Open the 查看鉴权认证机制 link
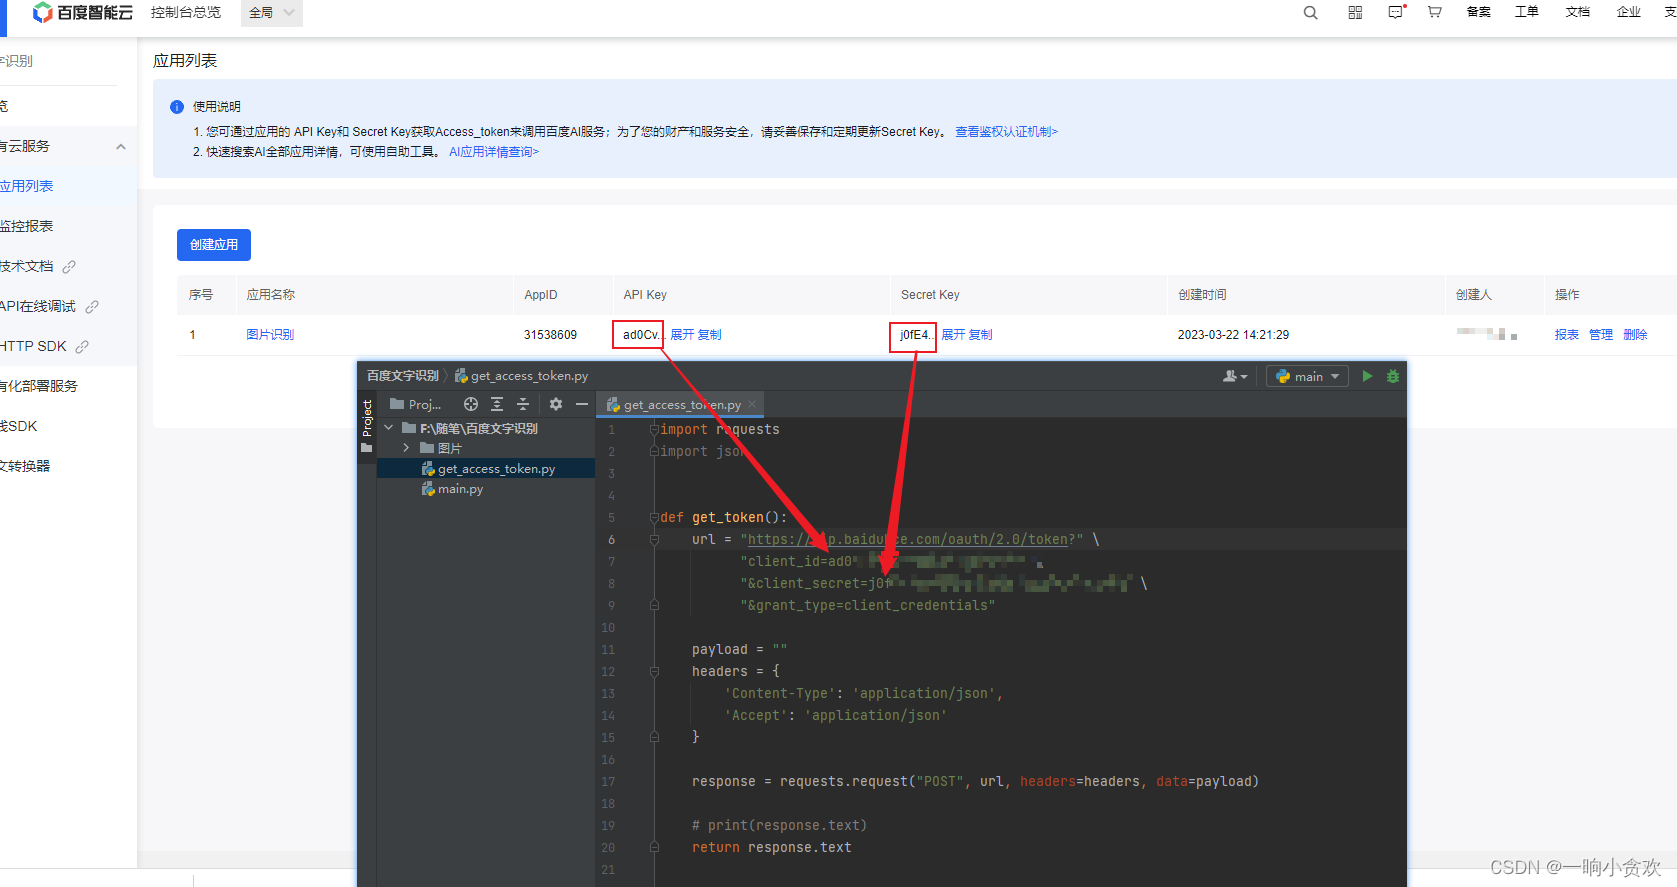Screen dimensions: 1677x887 [x=1006, y=132]
